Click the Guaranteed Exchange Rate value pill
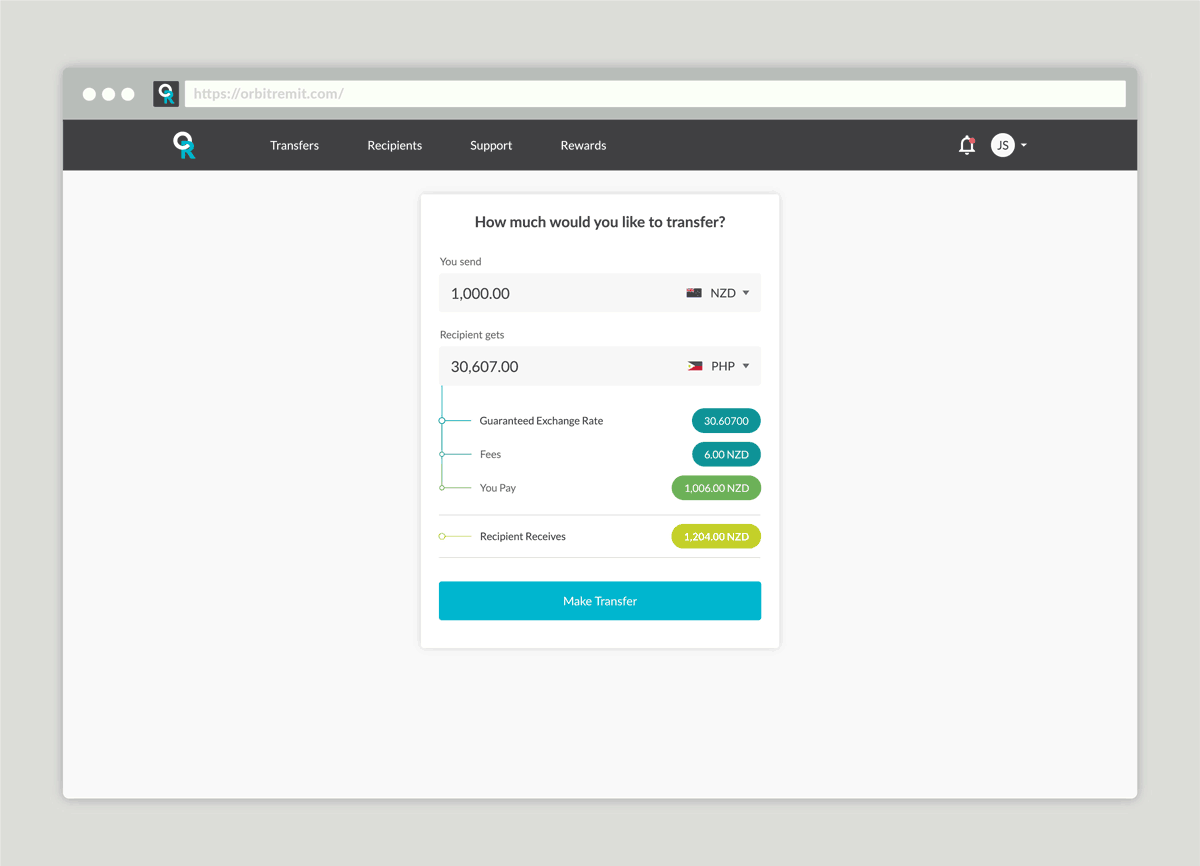Viewport: 1200px width, 866px height. tap(726, 420)
